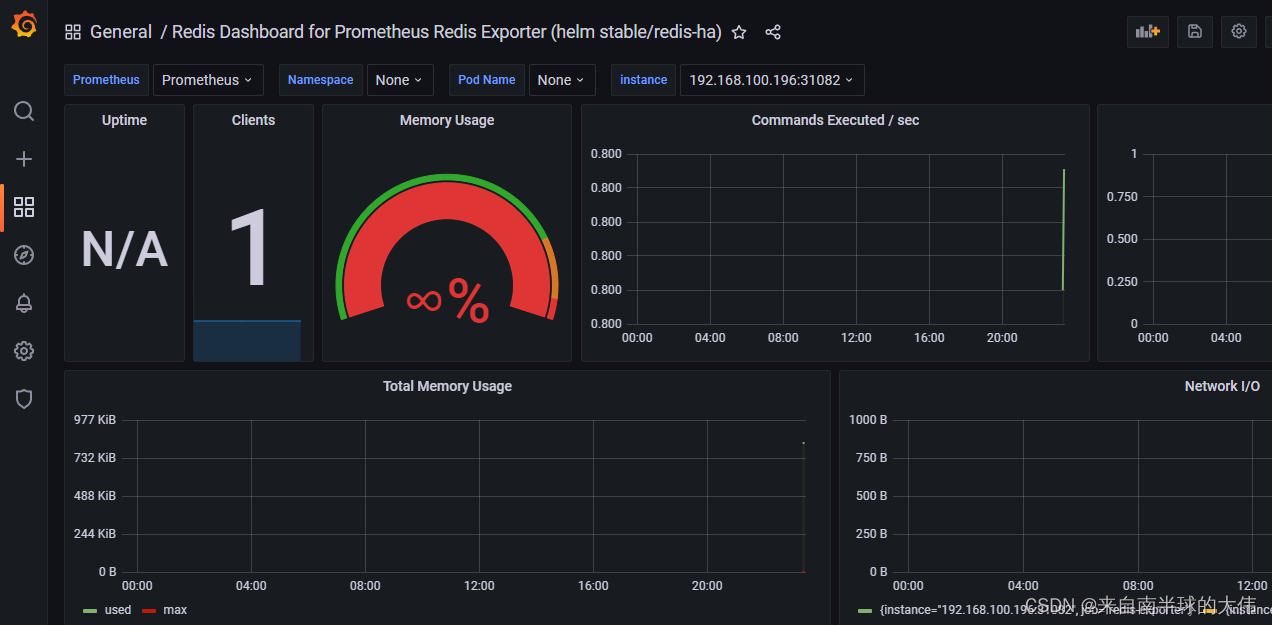Select the Dashboards sidebar icon
This screenshot has height=625, width=1272.
click(x=24, y=207)
